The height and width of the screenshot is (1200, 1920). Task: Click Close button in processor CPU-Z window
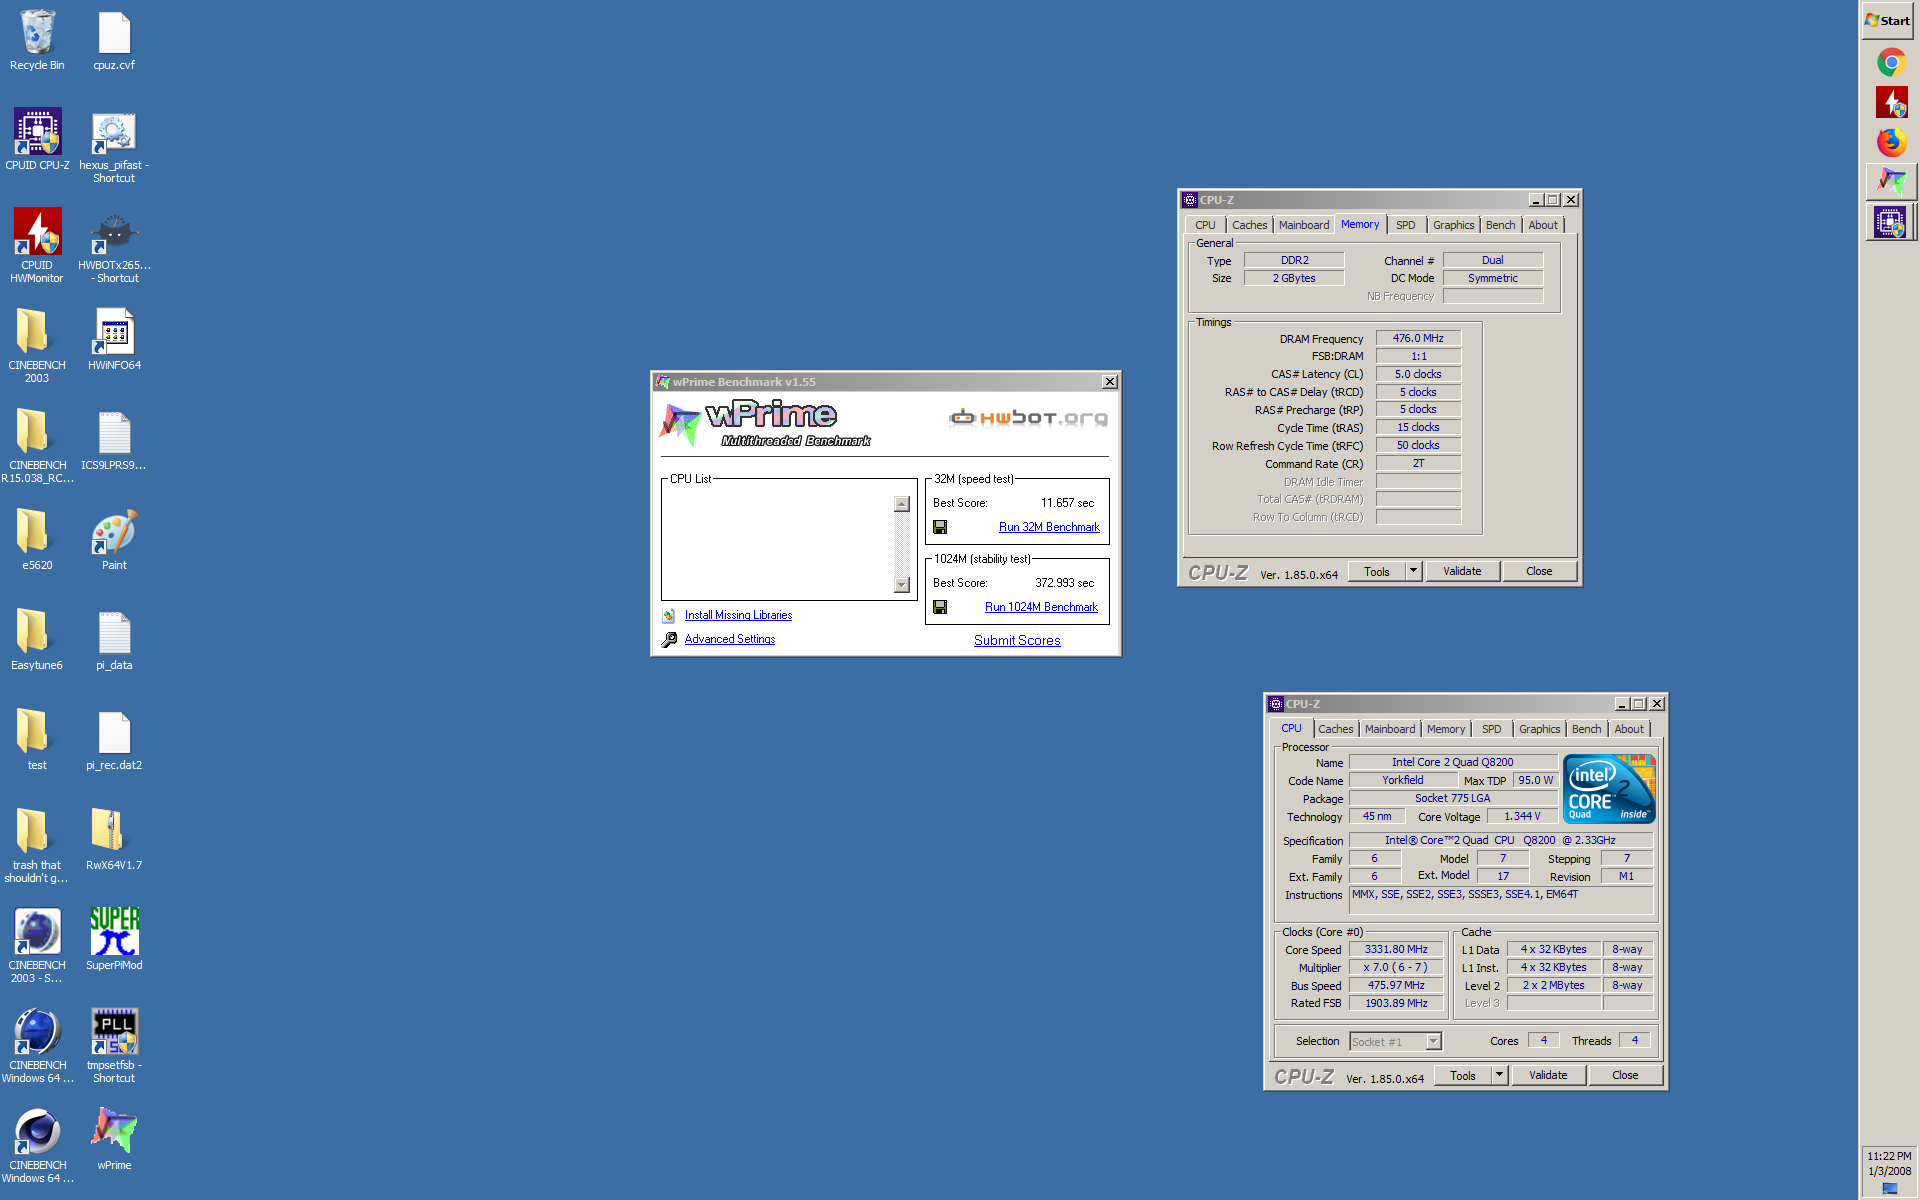click(1625, 1076)
